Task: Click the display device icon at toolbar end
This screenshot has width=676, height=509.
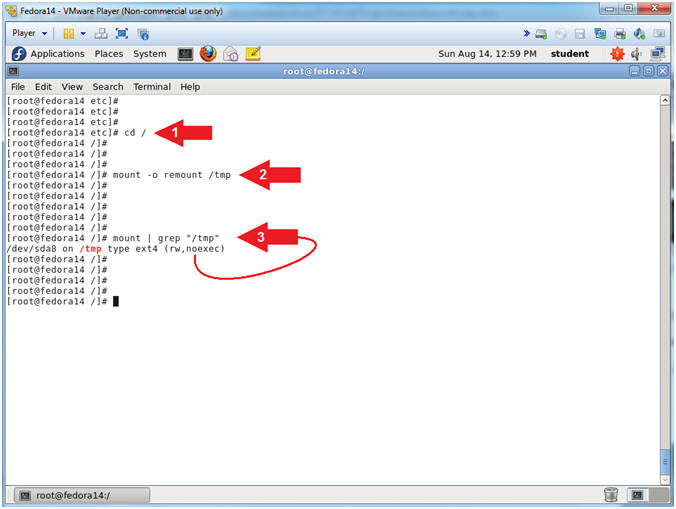Action: [x=659, y=34]
